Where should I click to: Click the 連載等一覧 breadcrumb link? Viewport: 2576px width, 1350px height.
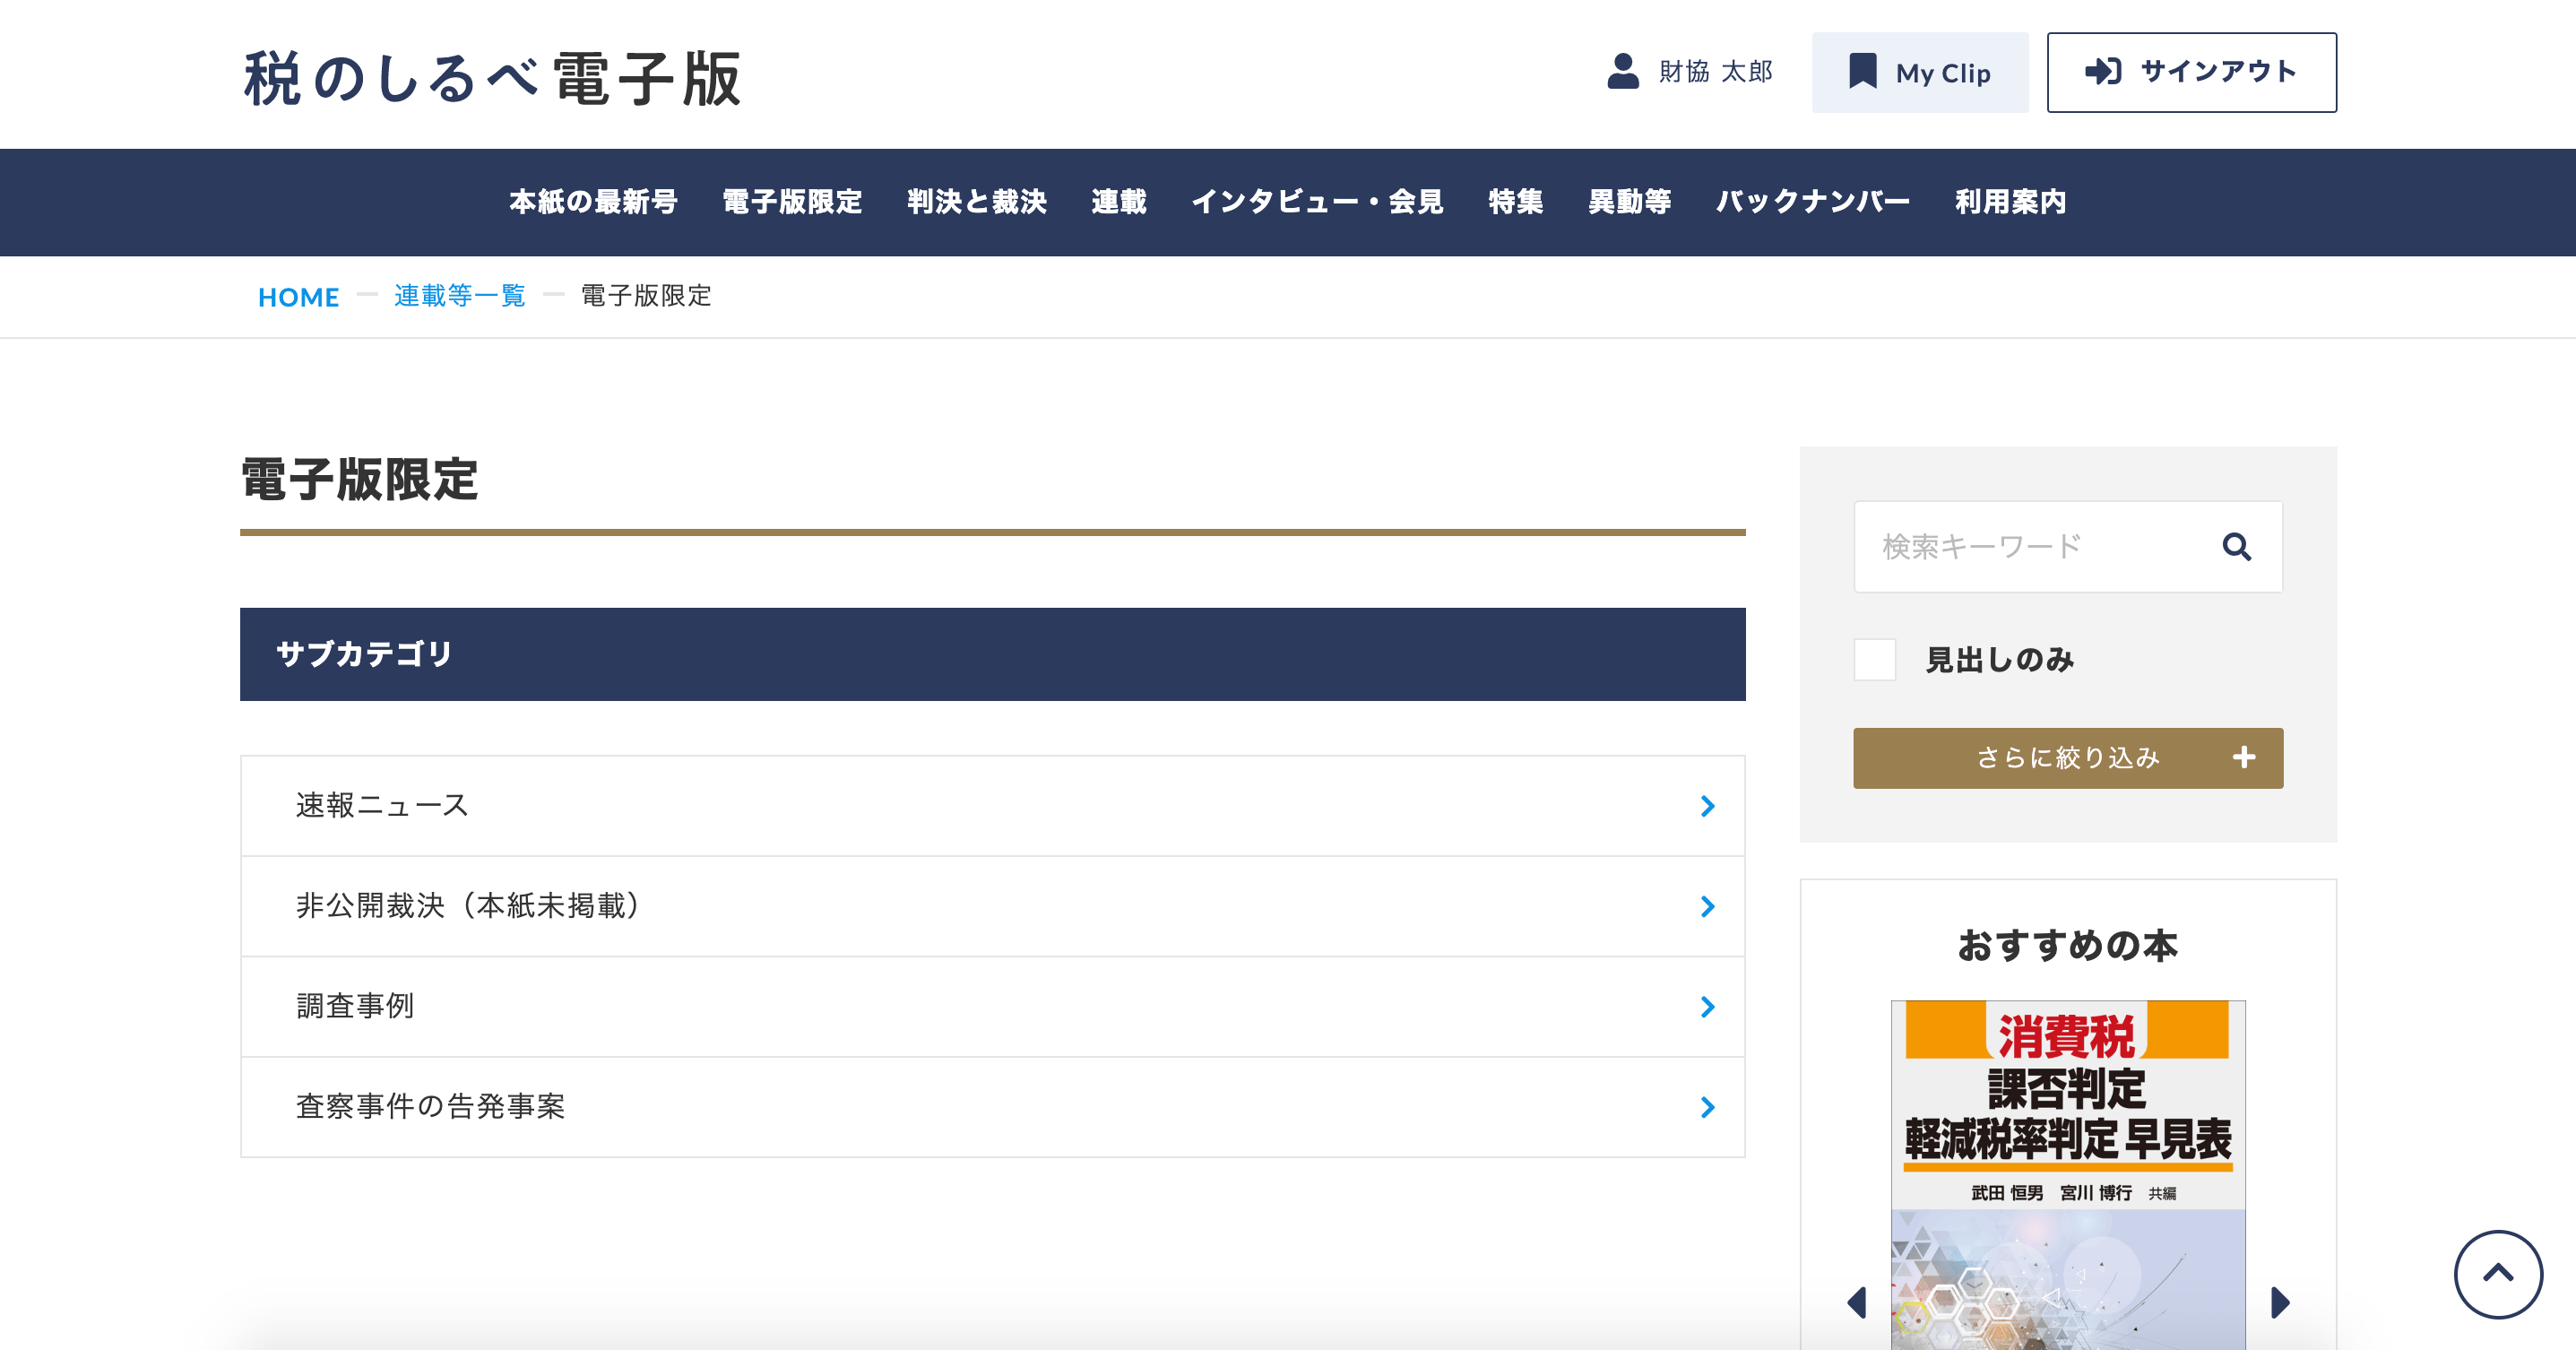point(459,296)
